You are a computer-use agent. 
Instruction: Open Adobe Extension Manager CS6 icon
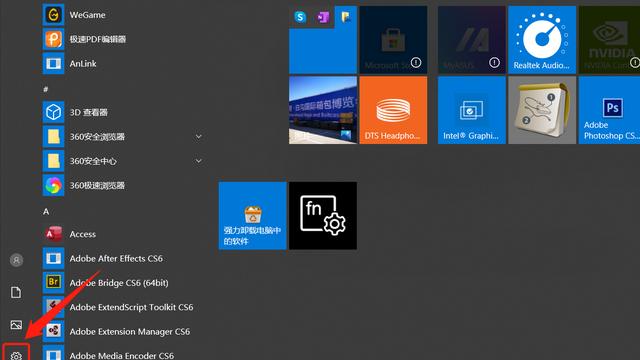click(x=53, y=331)
